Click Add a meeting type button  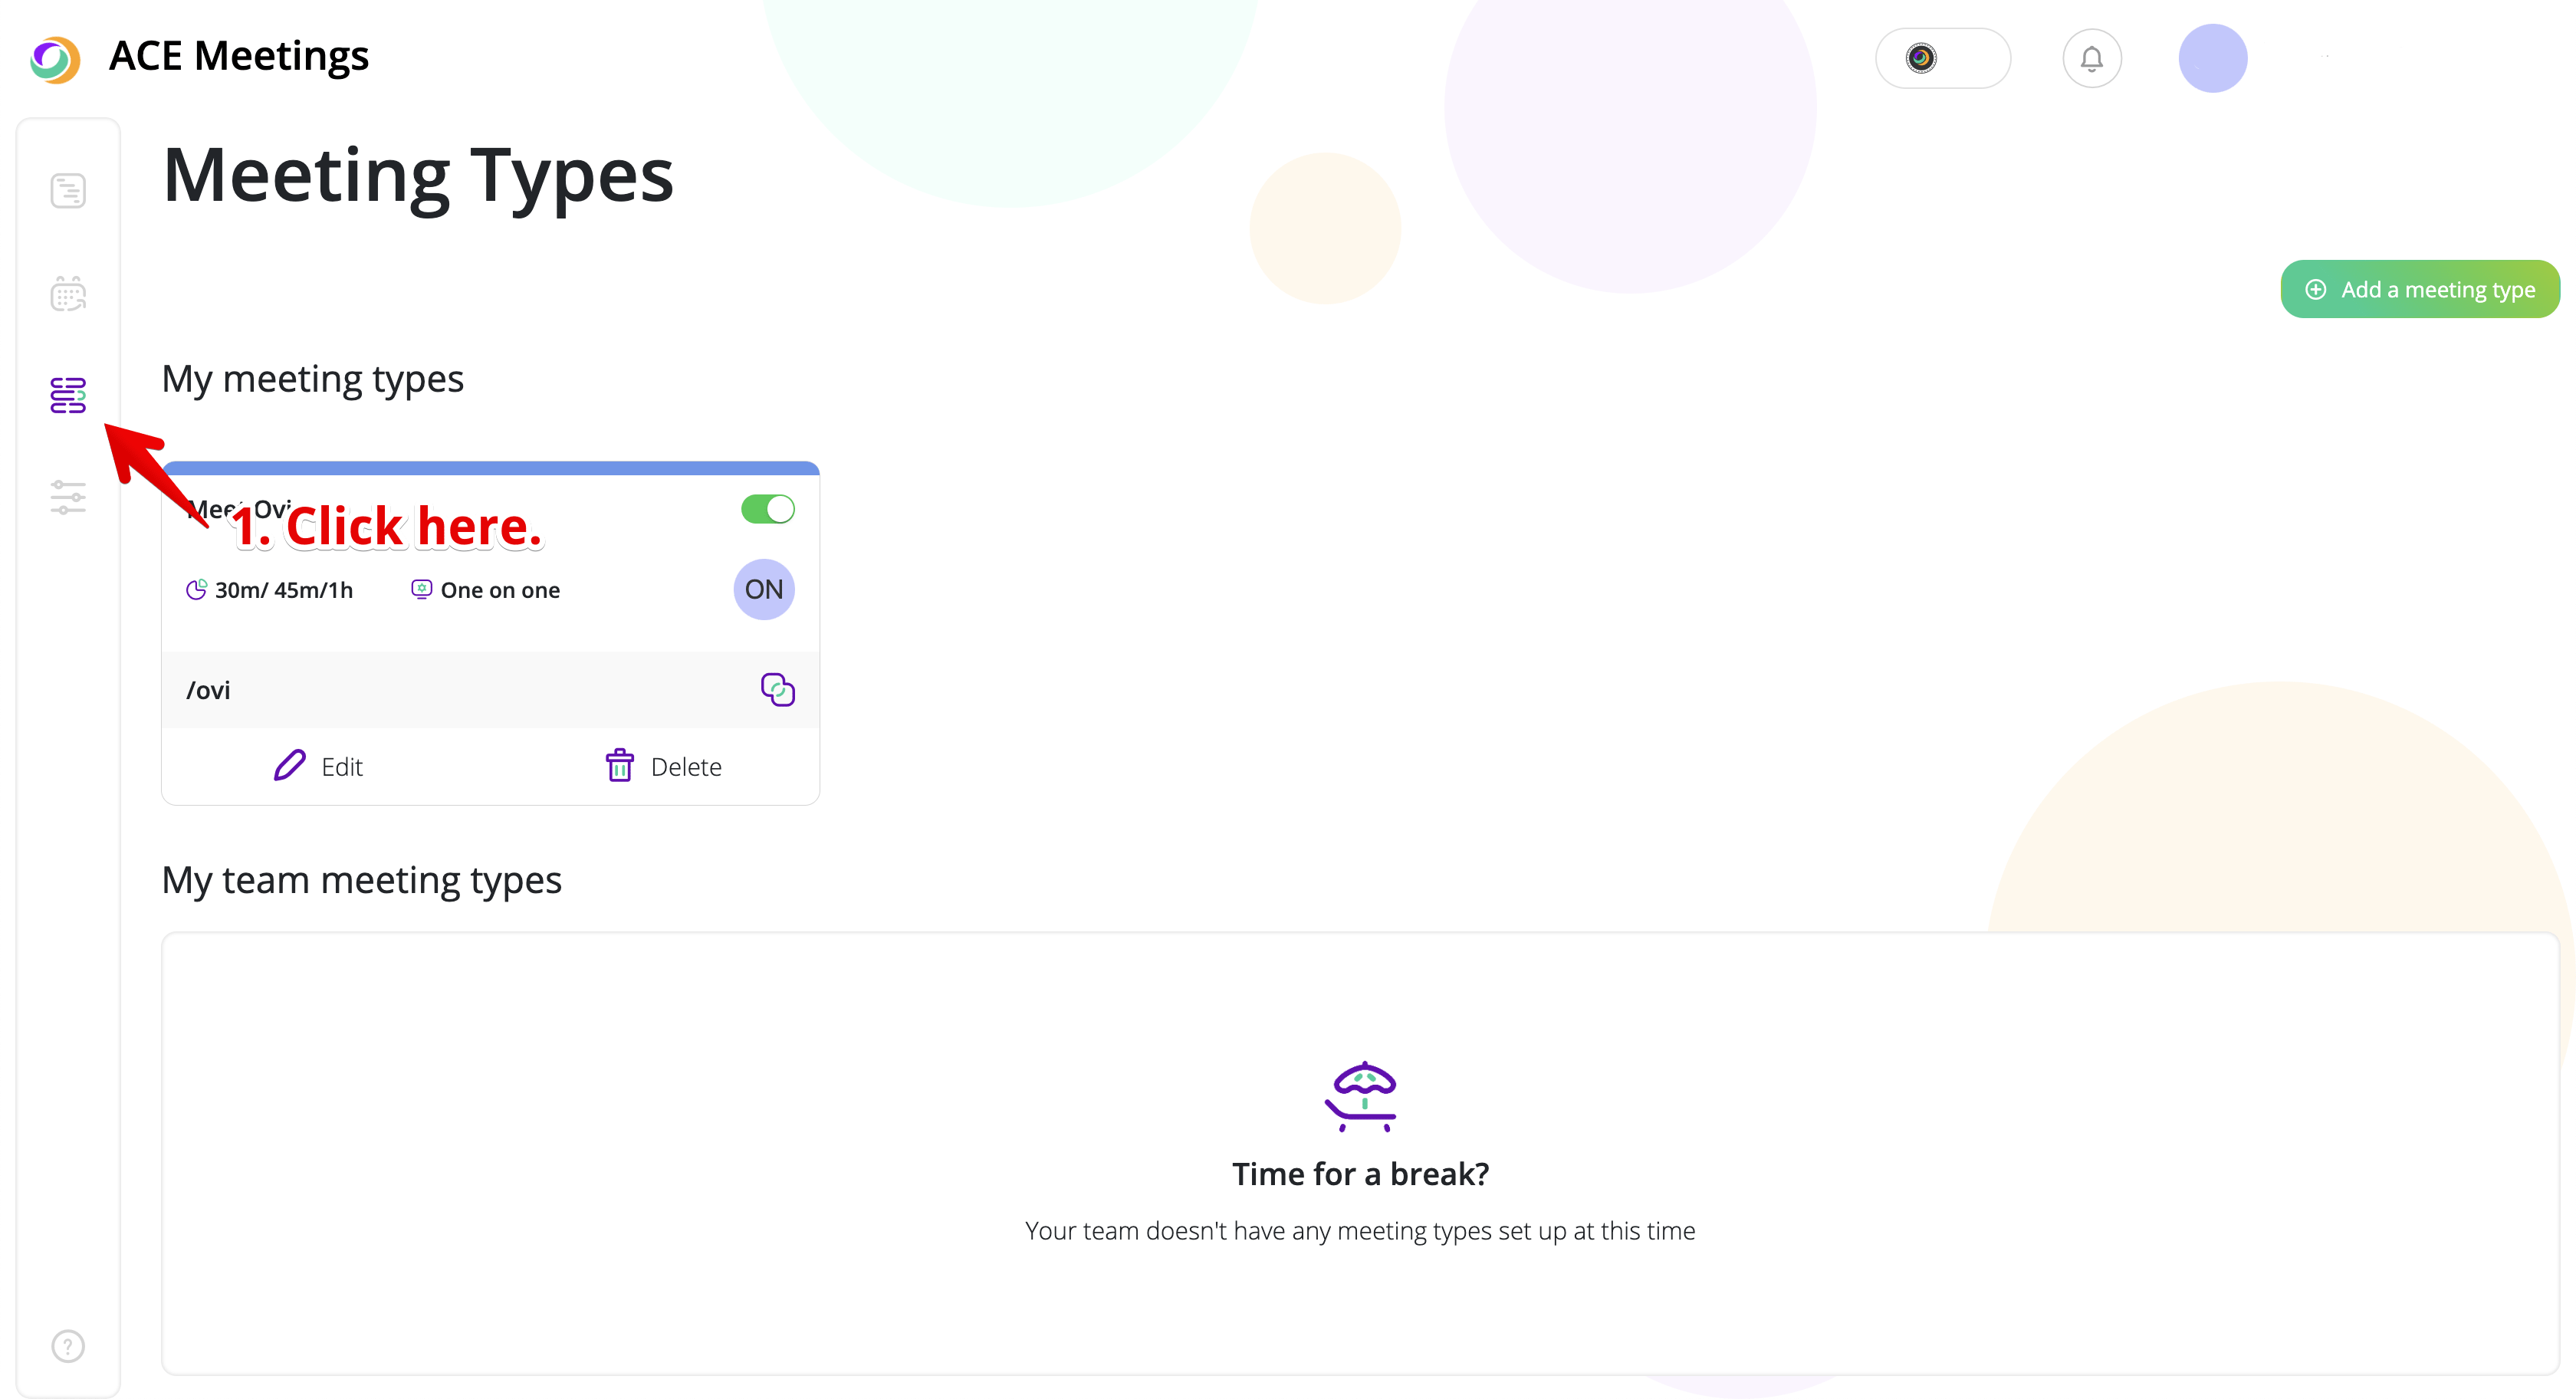click(x=2419, y=290)
